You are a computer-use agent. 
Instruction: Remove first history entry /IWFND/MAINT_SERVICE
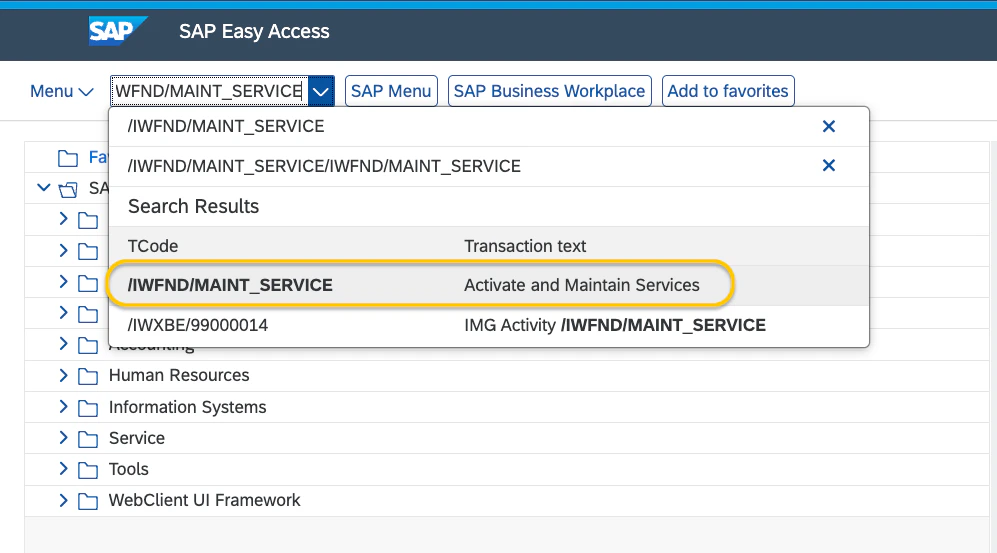tap(829, 126)
